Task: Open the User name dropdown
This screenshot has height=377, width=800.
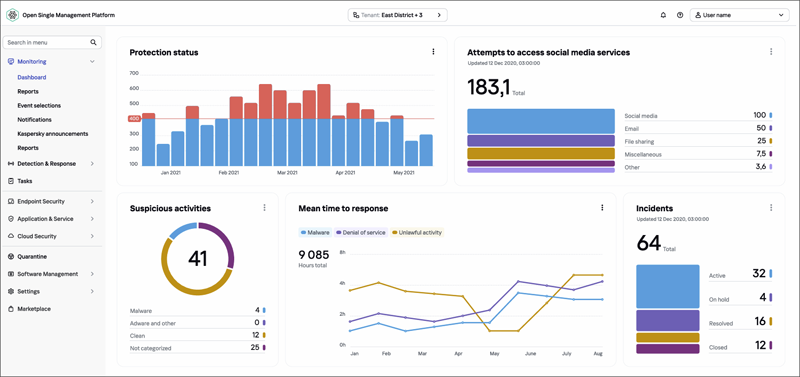Action: pos(740,15)
